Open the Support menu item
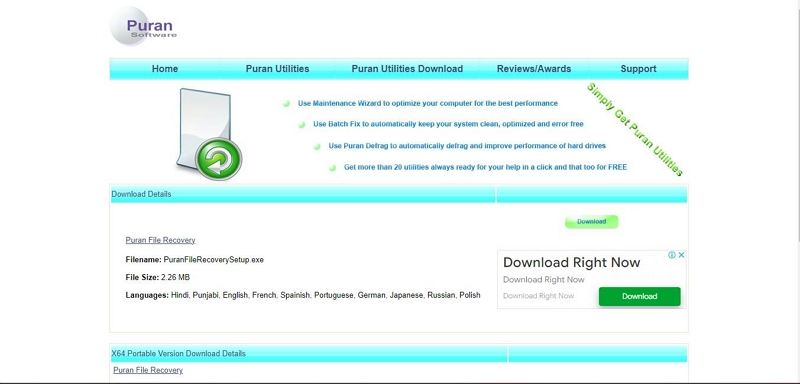 pos(638,69)
